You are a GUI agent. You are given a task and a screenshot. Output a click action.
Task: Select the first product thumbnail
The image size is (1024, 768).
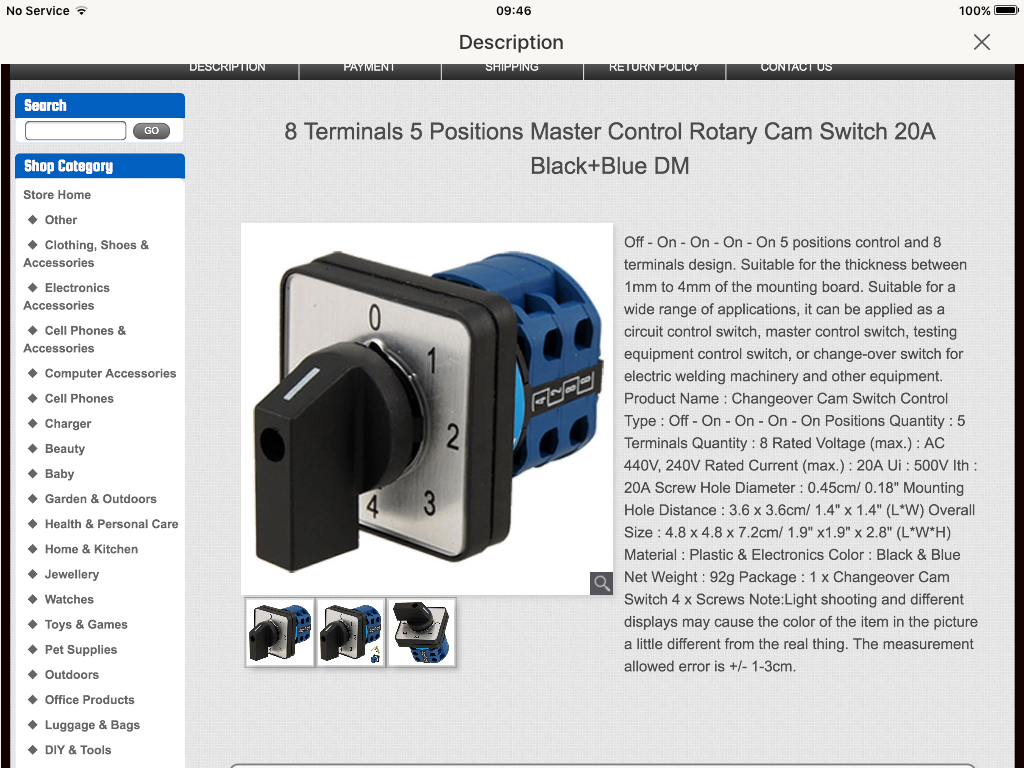pyautogui.click(x=280, y=632)
